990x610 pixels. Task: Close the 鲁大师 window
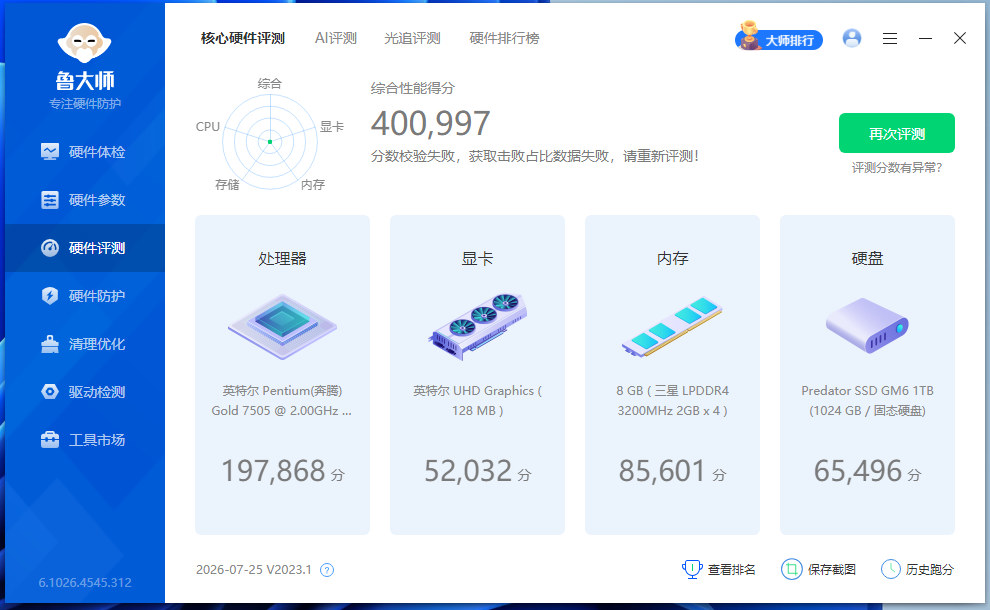960,39
